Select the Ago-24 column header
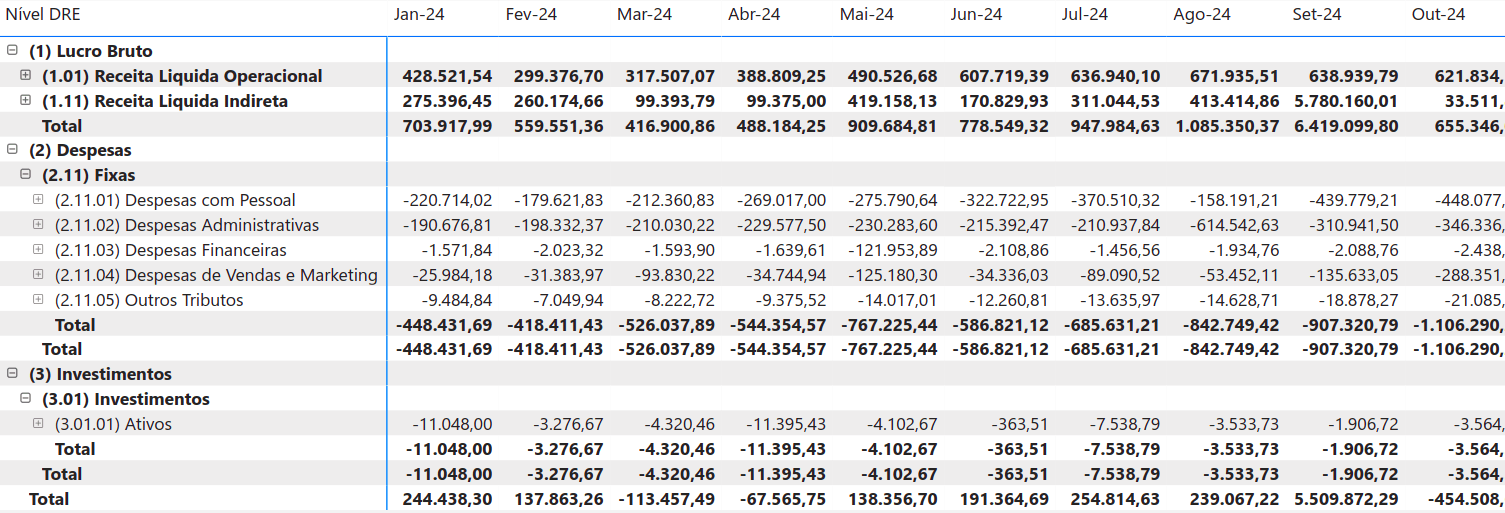Image resolution: width=1505 pixels, height=513 pixels. [x=1202, y=15]
